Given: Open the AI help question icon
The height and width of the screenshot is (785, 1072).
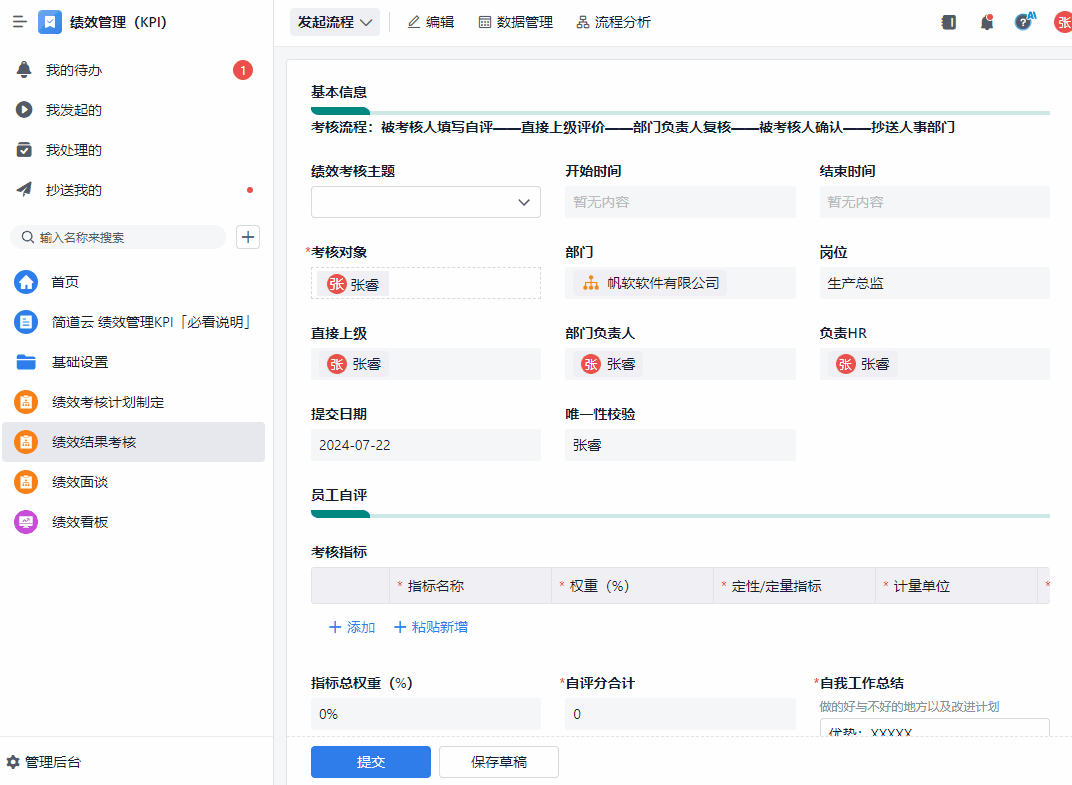Looking at the screenshot, I should 1024,22.
